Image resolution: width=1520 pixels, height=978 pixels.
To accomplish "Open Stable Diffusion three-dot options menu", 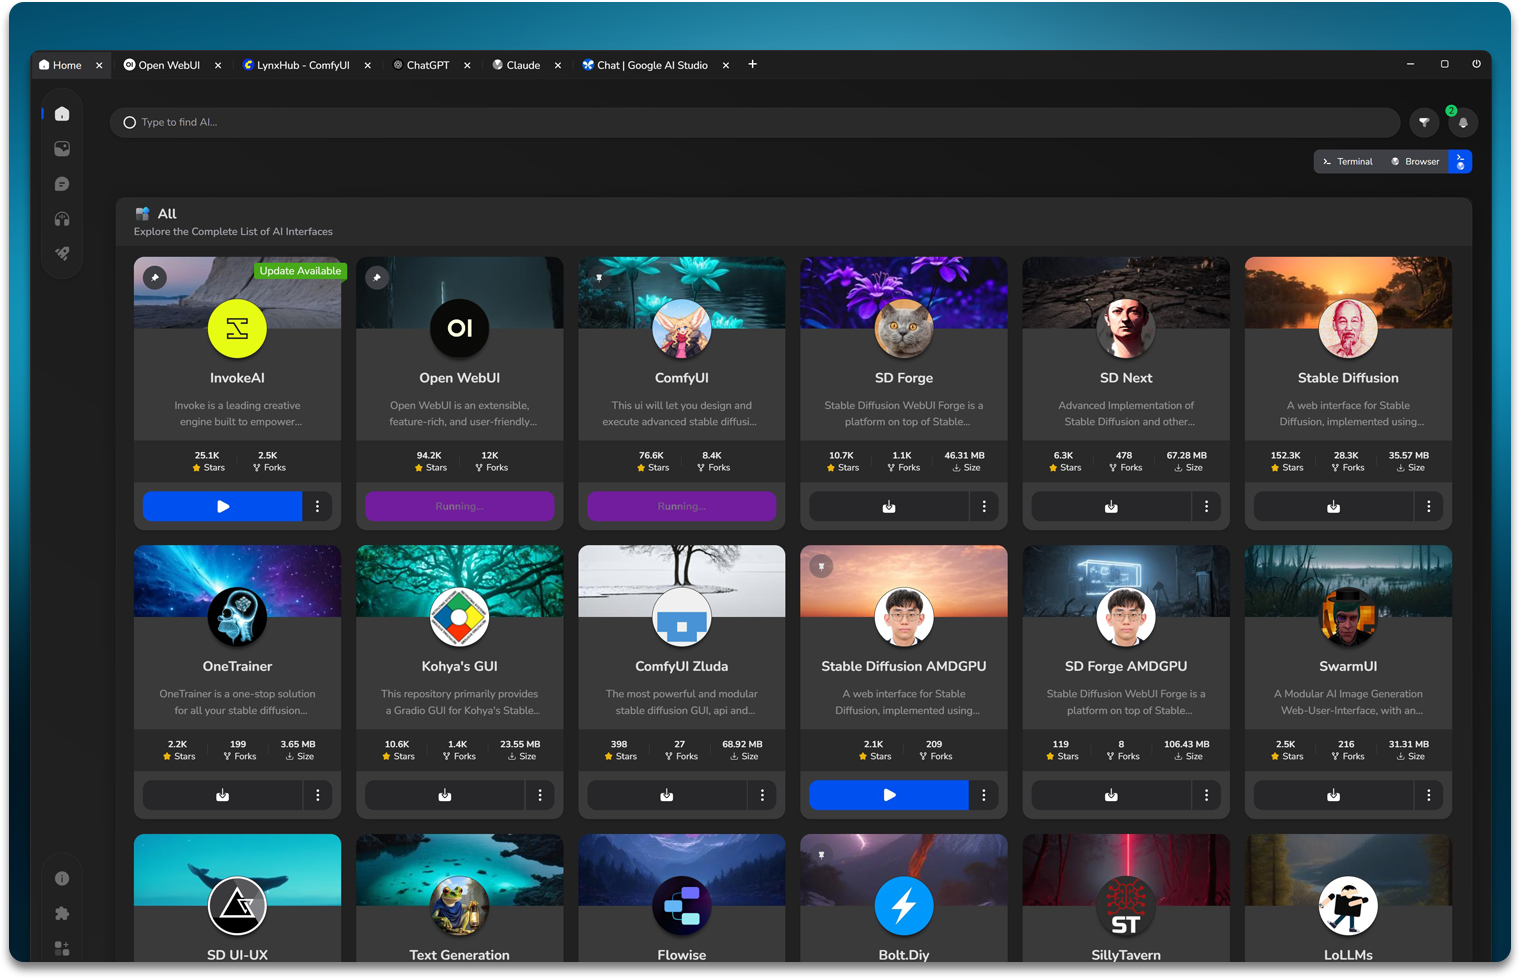I will coord(1428,507).
